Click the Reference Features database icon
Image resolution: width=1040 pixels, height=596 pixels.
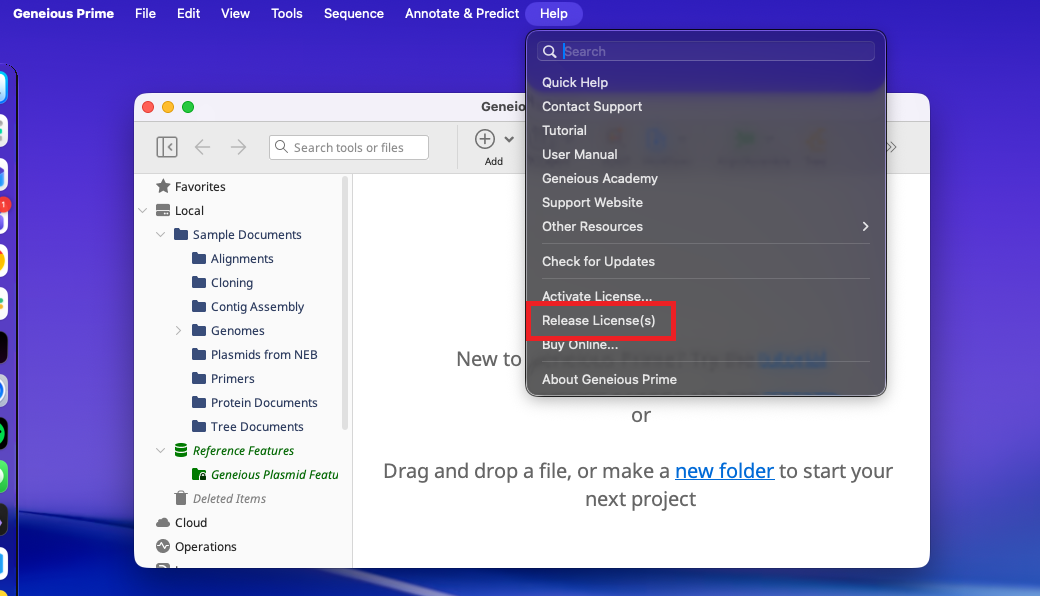[181, 450]
